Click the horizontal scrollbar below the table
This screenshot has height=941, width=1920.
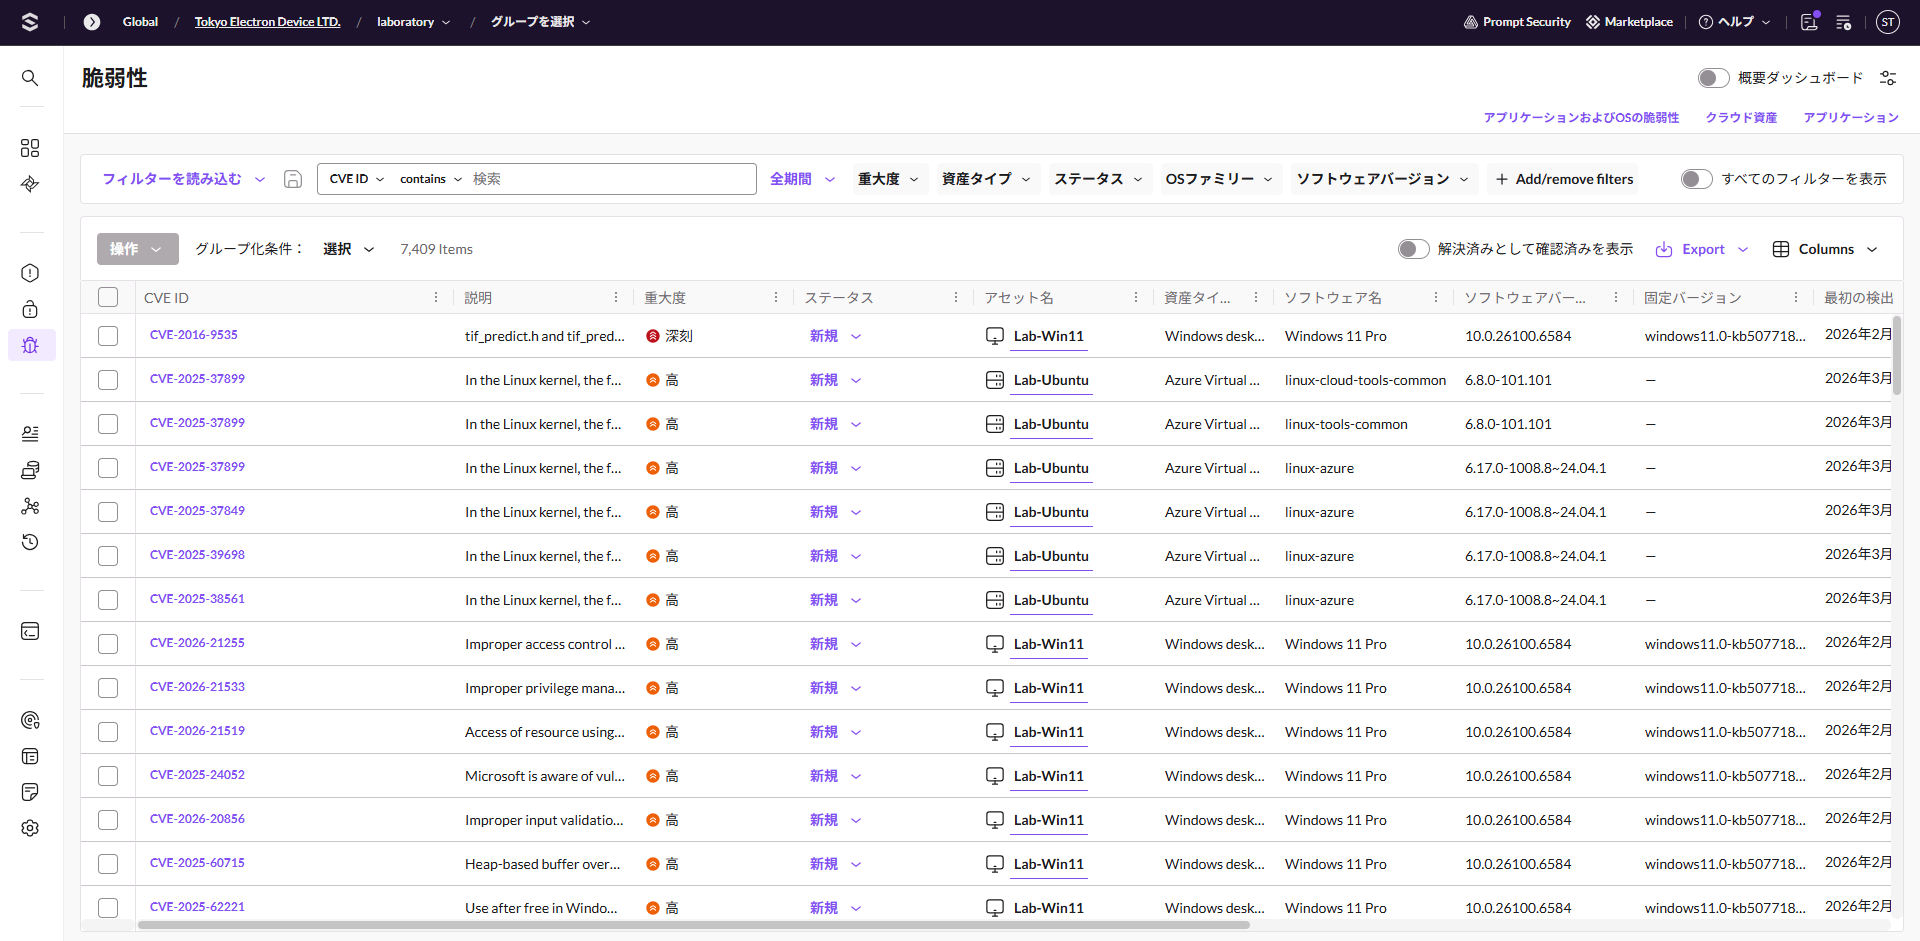(693, 925)
